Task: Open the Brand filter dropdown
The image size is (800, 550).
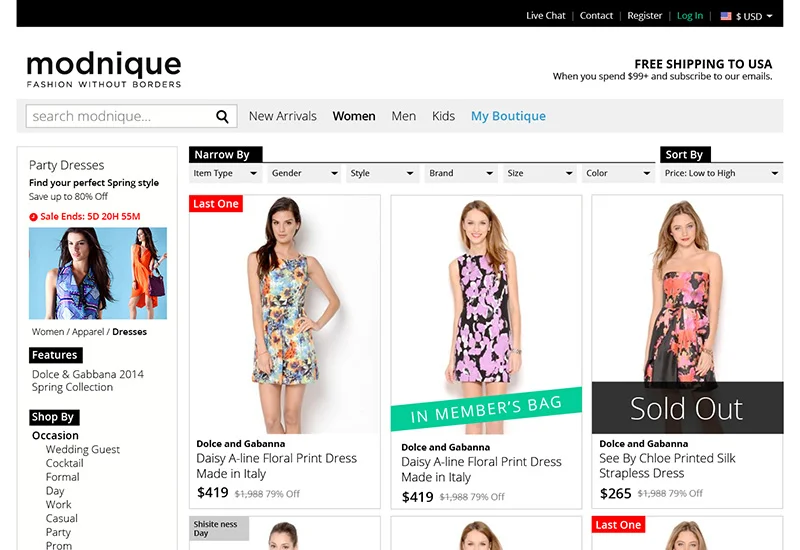Action: [x=461, y=173]
